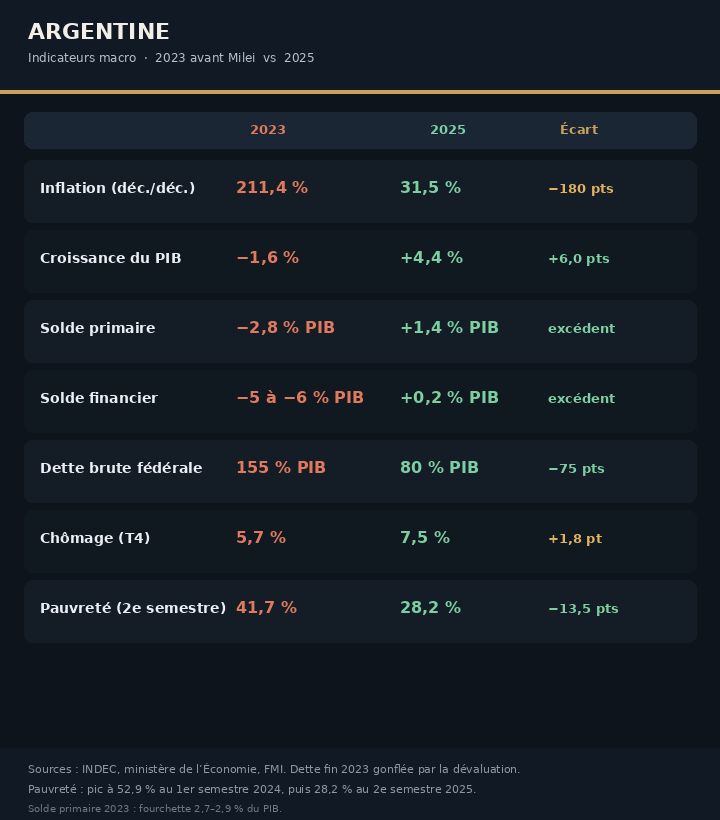Click the Solde financier row label
Image resolution: width=720 pixels, height=820 pixels.
pyautogui.click(x=99, y=398)
